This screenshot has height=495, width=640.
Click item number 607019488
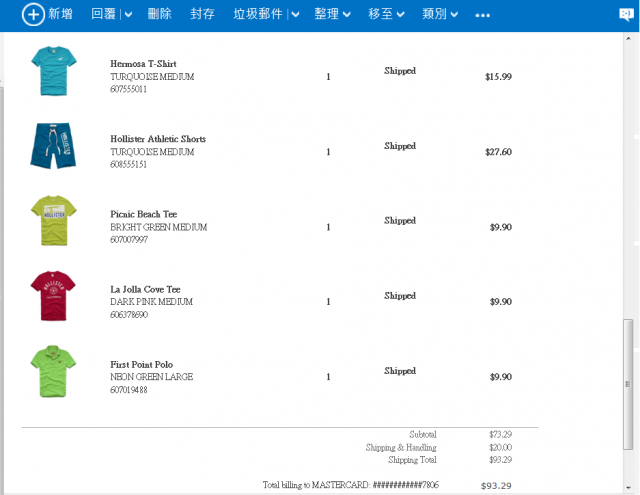129,390
